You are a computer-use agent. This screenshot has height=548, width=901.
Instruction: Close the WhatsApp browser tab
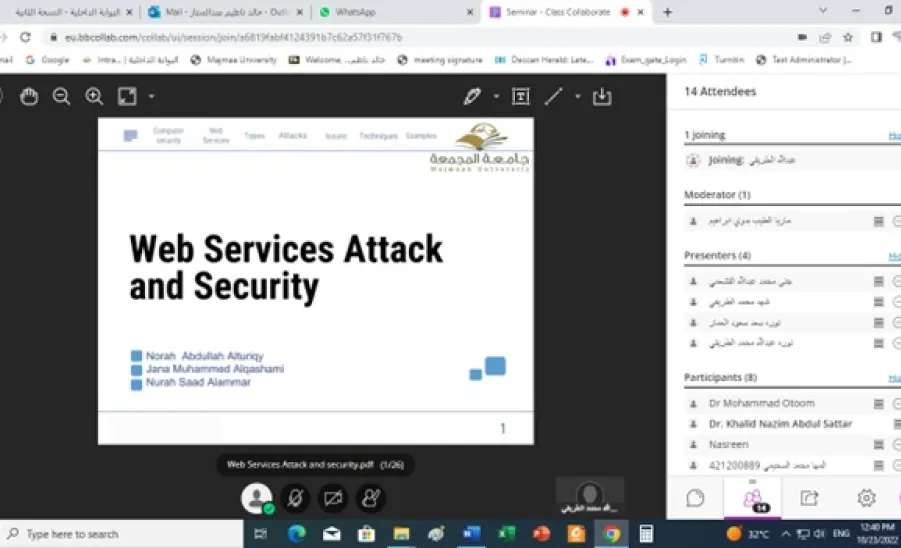[x=469, y=12]
